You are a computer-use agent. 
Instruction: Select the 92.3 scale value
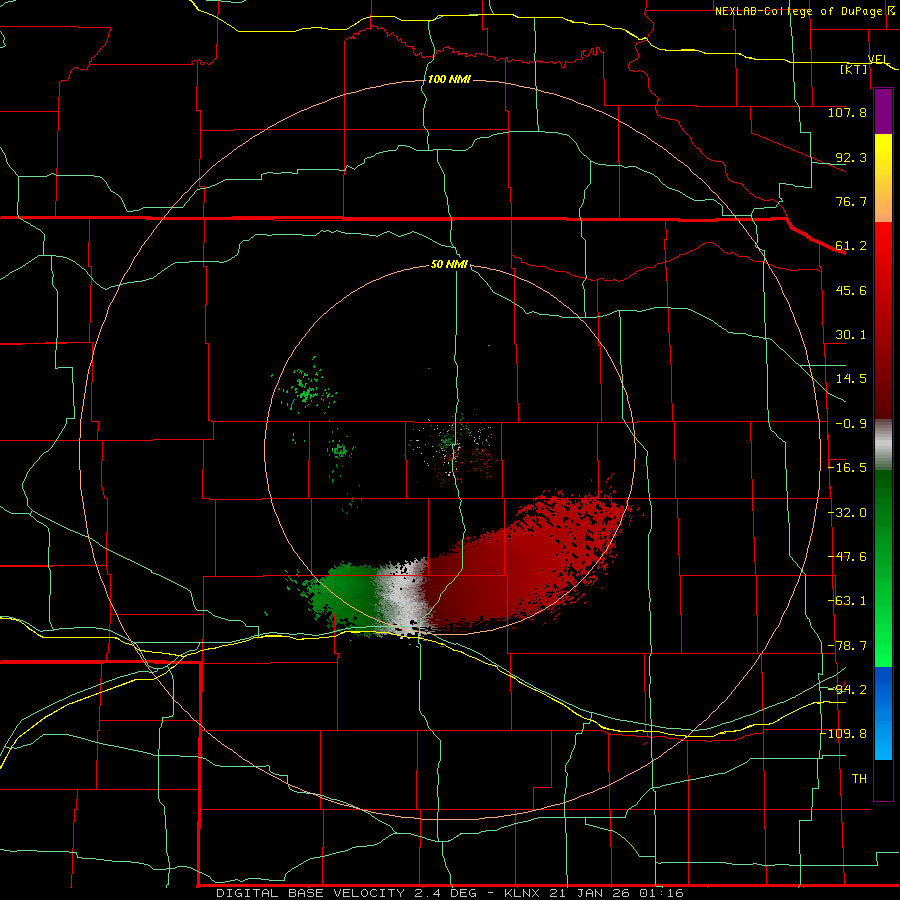click(851, 157)
